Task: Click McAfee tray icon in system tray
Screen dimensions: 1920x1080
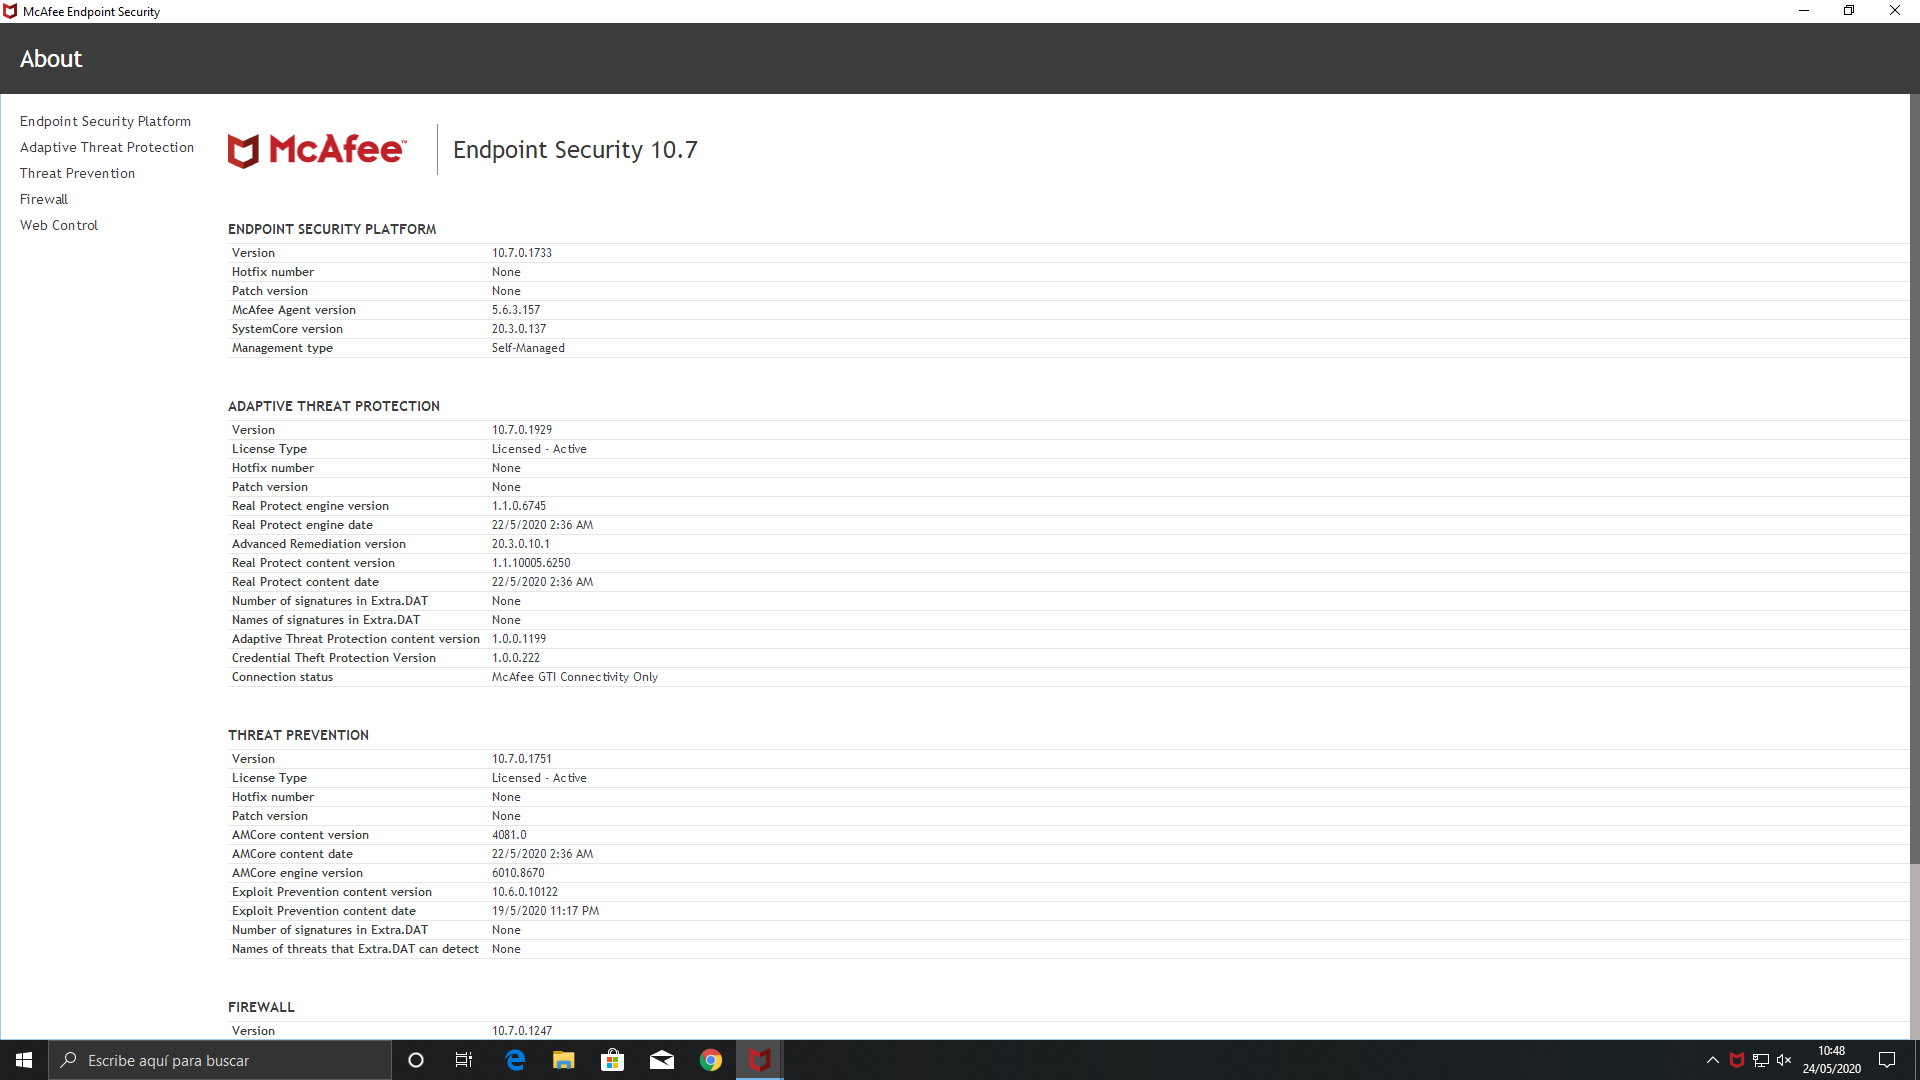Action: pos(1737,1060)
